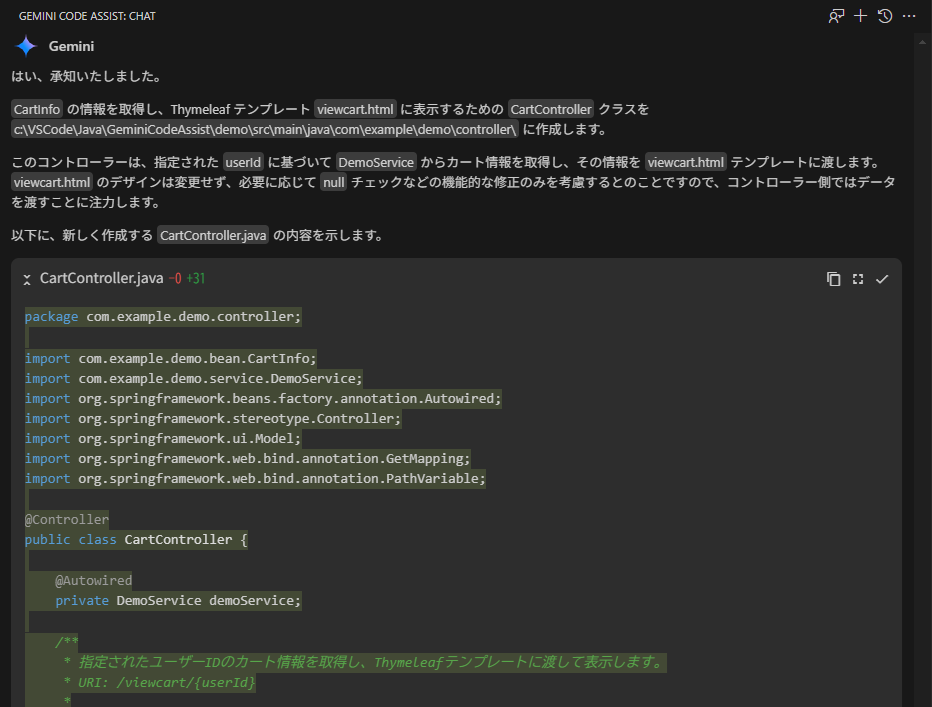932x707 pixels.
Task: Click the @Controller annotation line
Action: tap(67, 520)
